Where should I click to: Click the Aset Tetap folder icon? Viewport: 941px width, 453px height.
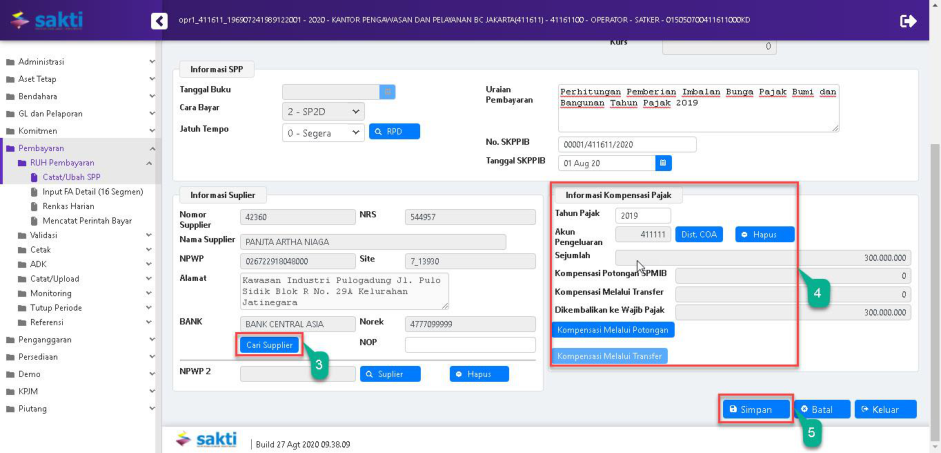[10, 79]
